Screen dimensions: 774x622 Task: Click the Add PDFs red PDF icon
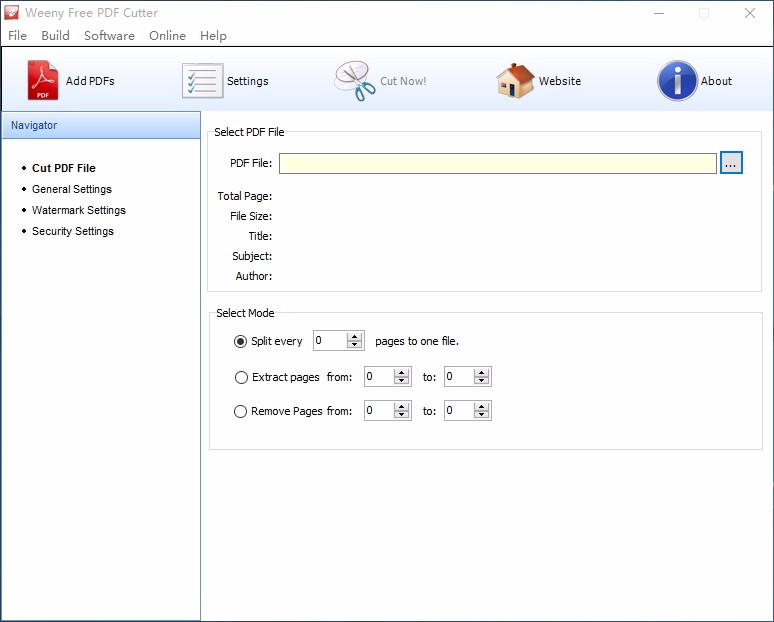click(42, 80)
